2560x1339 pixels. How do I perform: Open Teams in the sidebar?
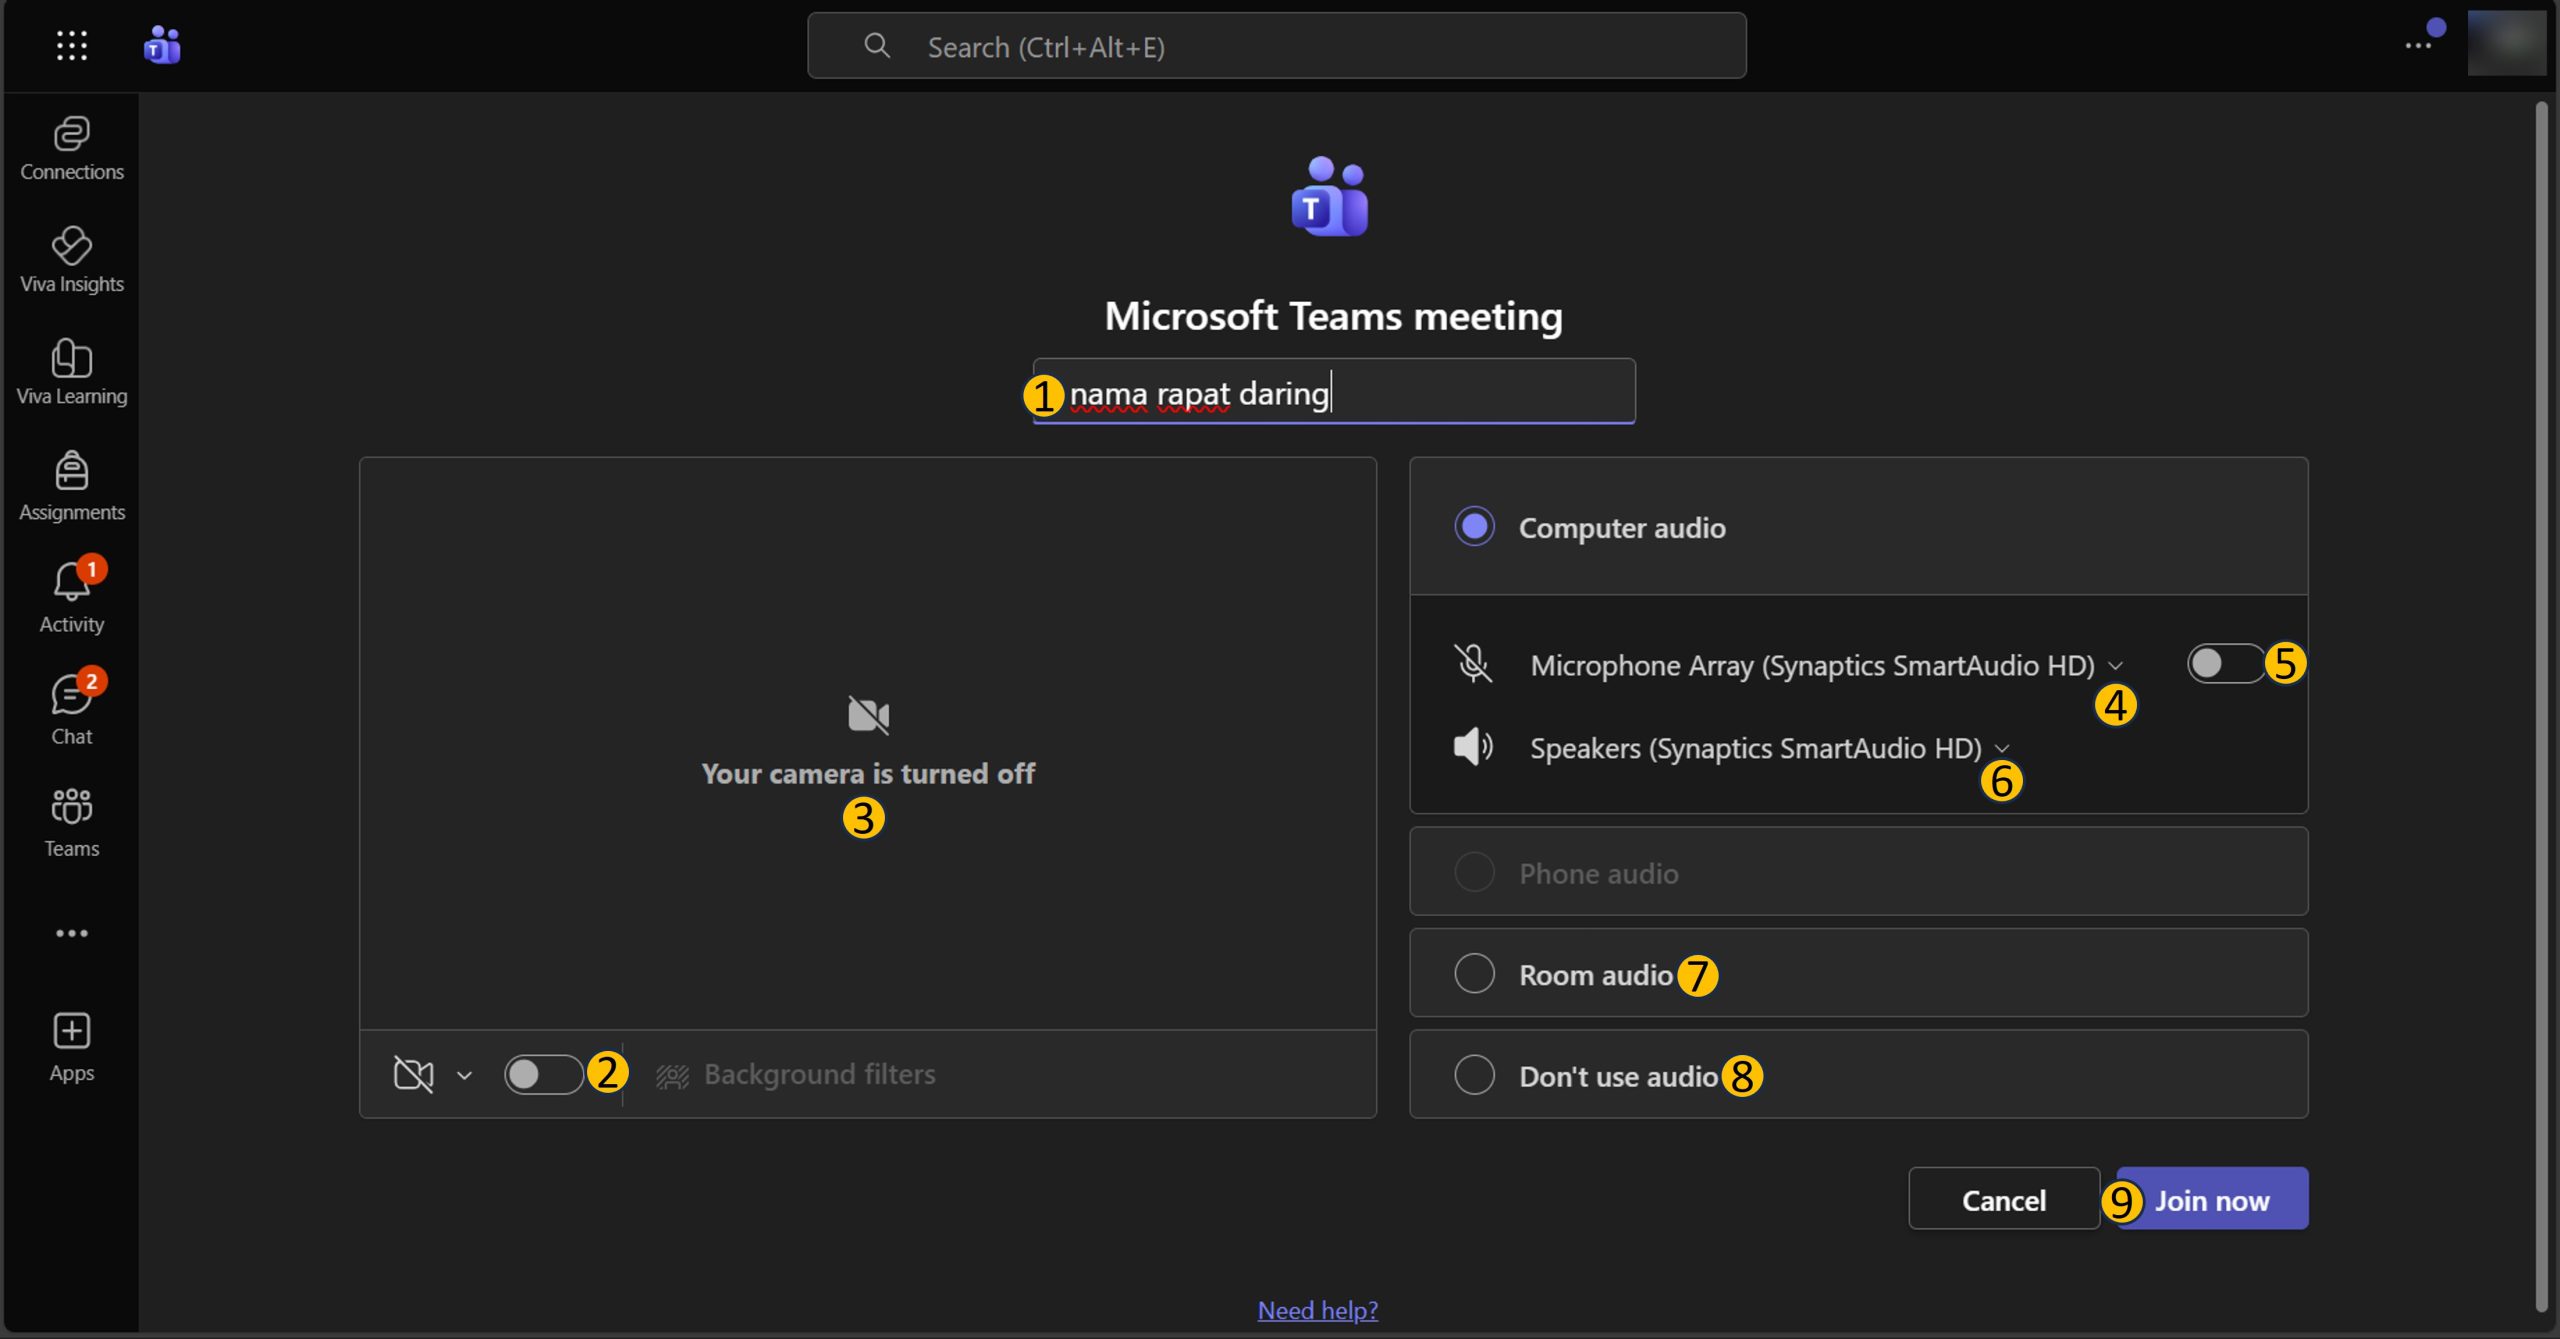71,822
